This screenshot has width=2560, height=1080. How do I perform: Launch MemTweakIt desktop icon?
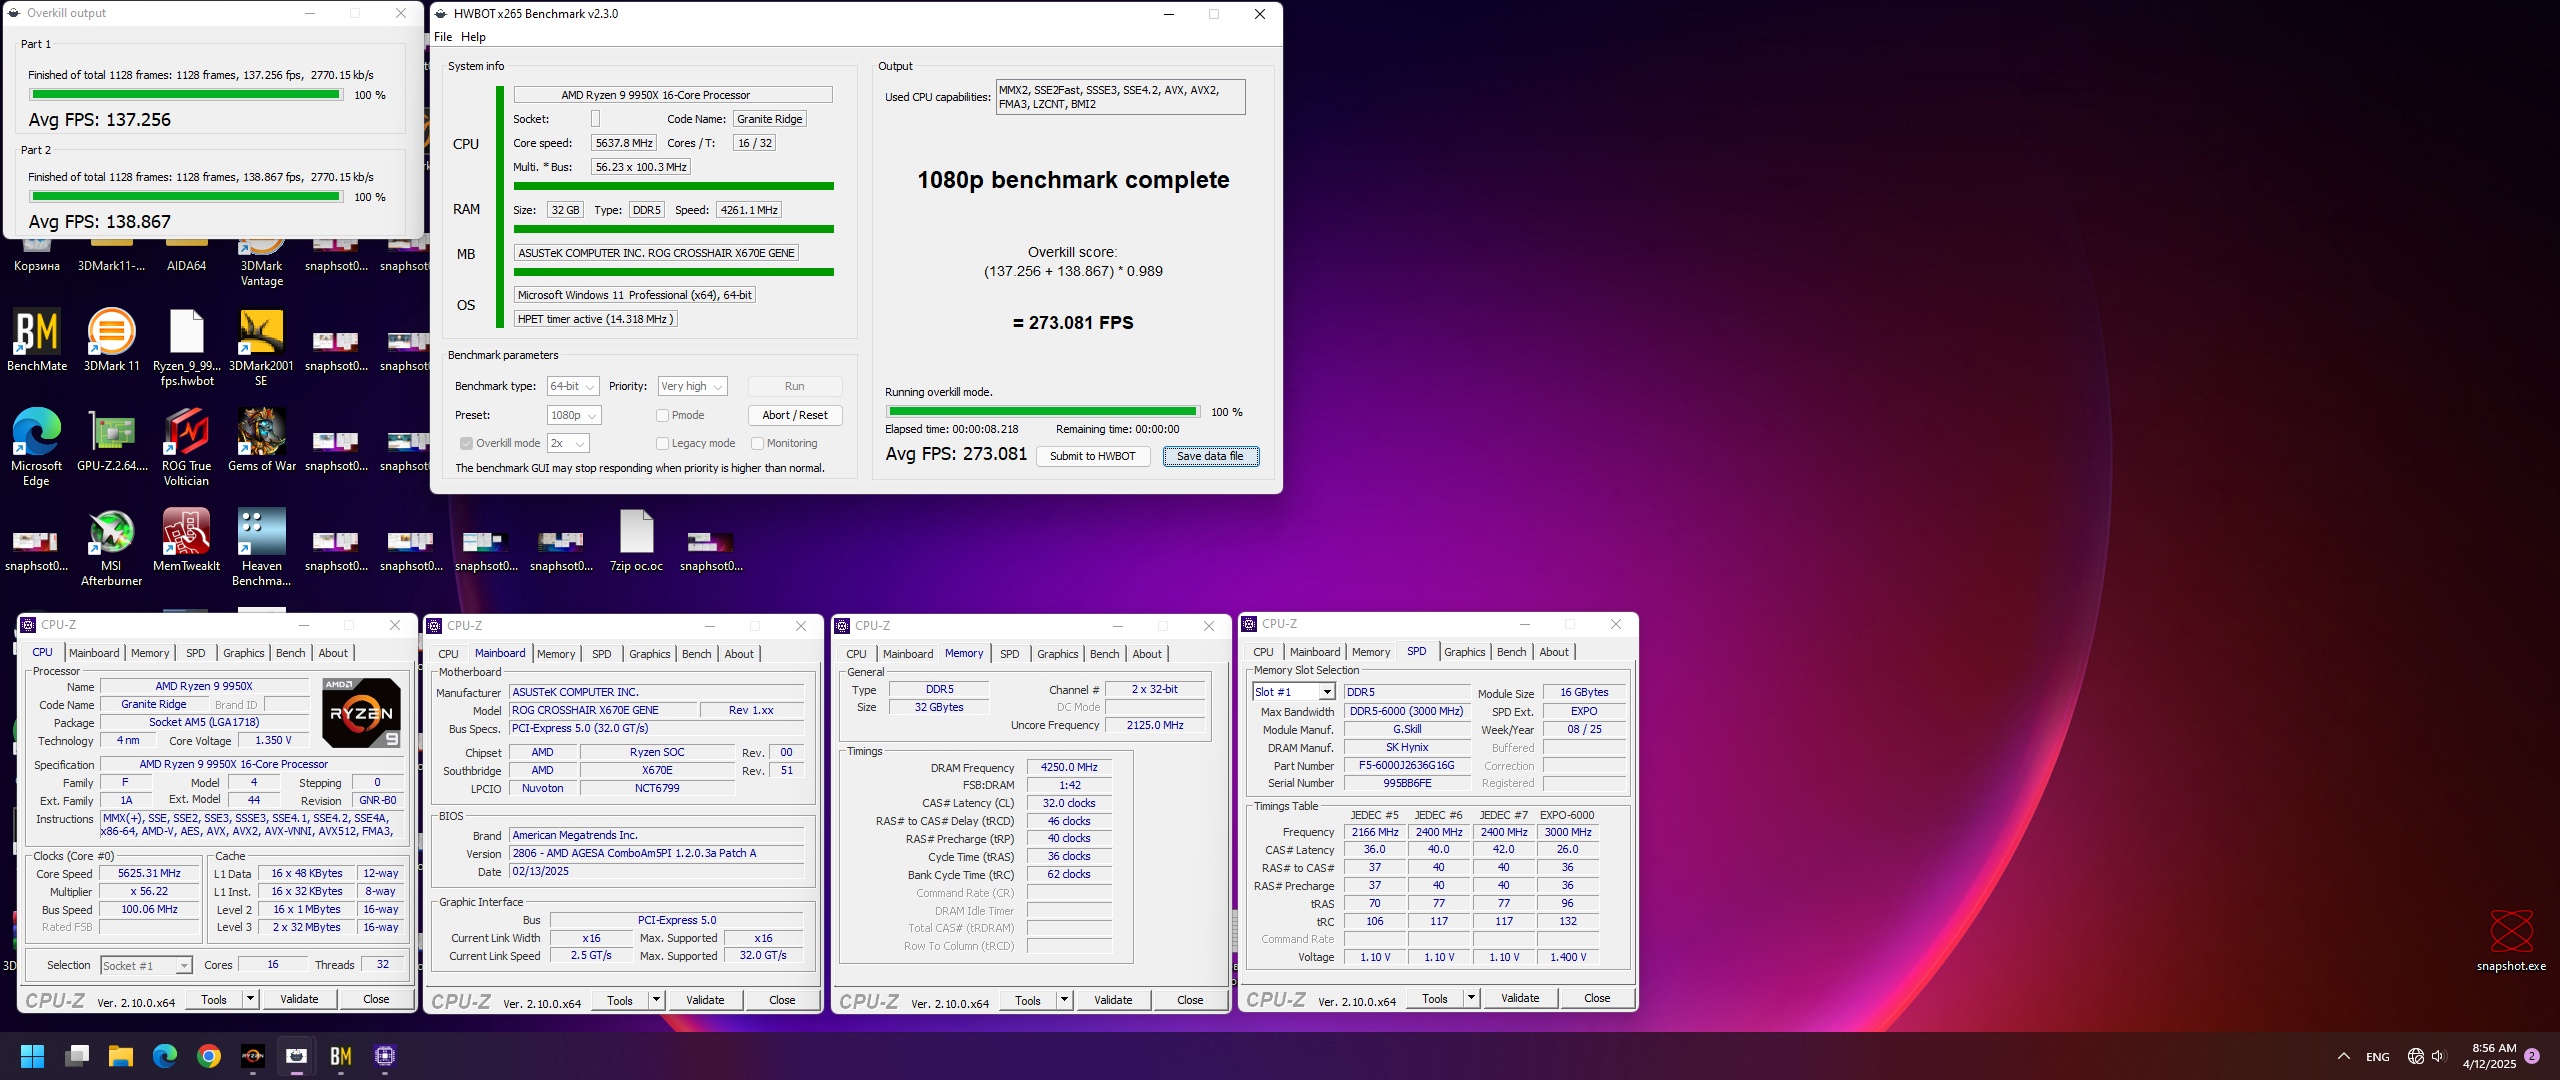[x=186, y=540]
